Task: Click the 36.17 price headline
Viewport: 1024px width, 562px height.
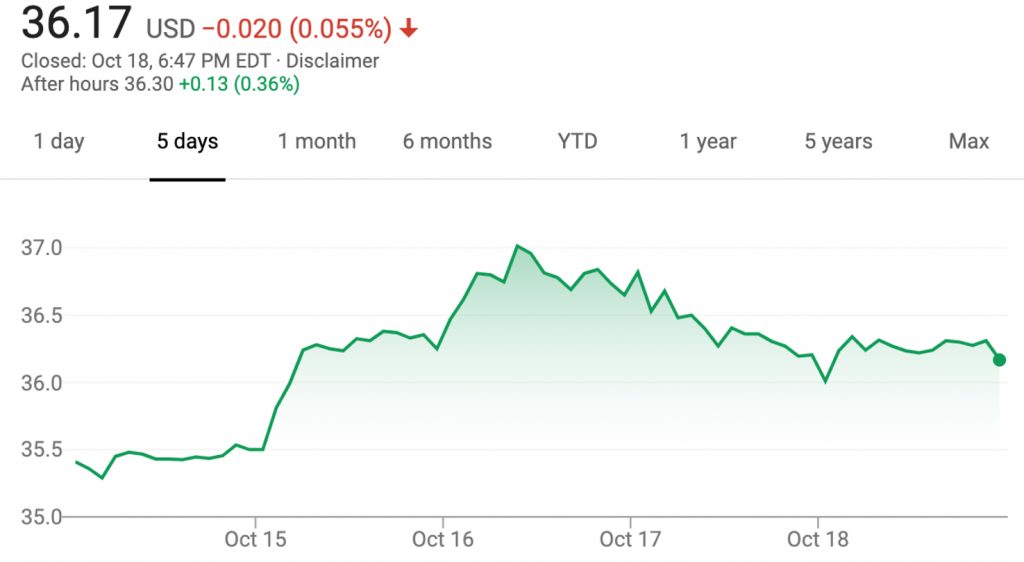Action: [76, 23]
